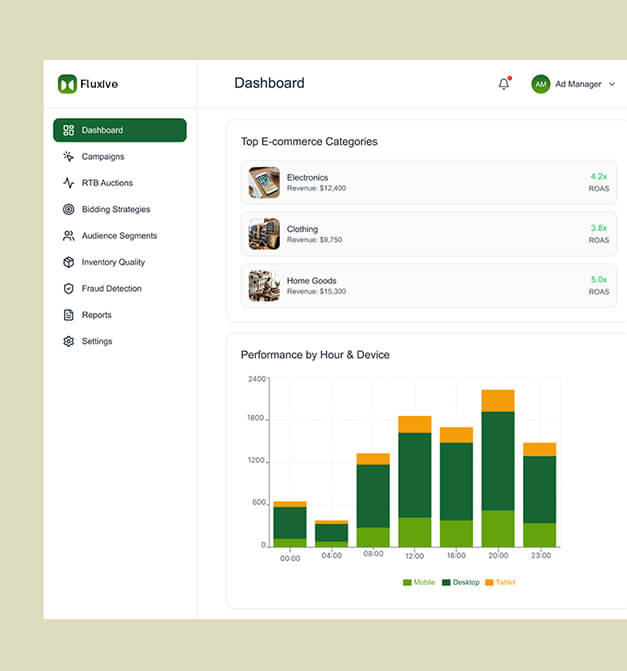
Task: Click 'Revenue: $9,750' text
Action: [314, 240]
